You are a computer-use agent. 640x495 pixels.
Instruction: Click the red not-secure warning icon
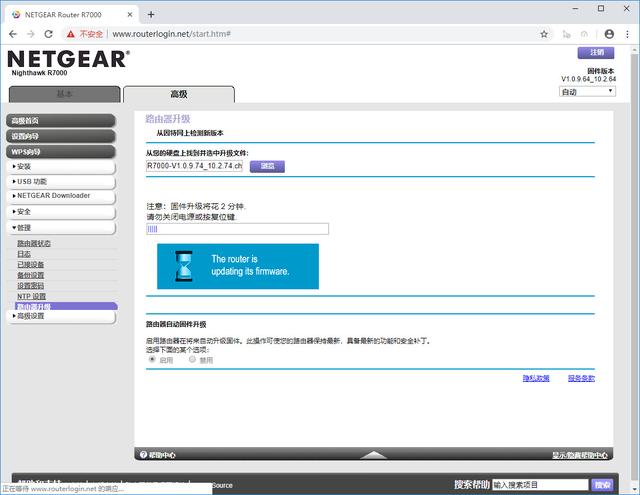coord(71,34)
